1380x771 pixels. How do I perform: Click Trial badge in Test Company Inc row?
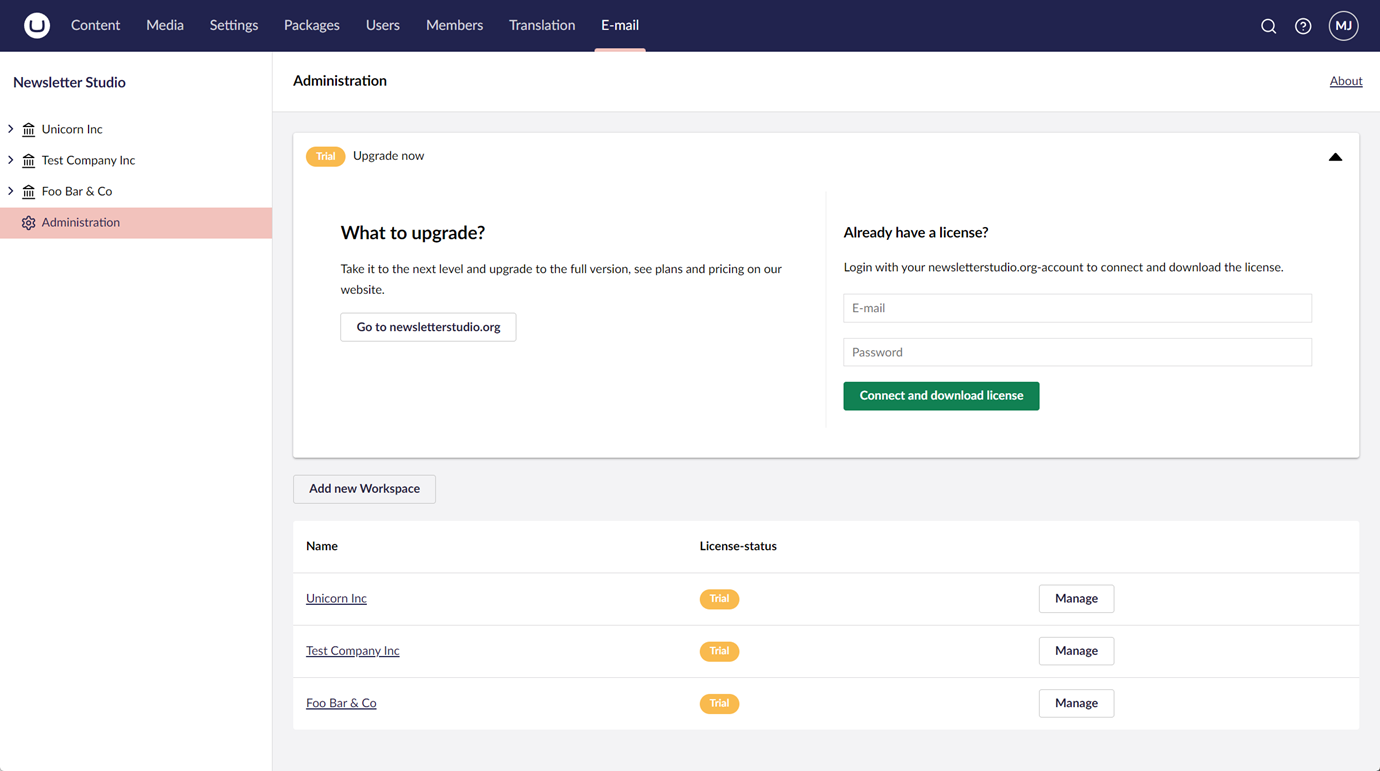pos(719,651)
